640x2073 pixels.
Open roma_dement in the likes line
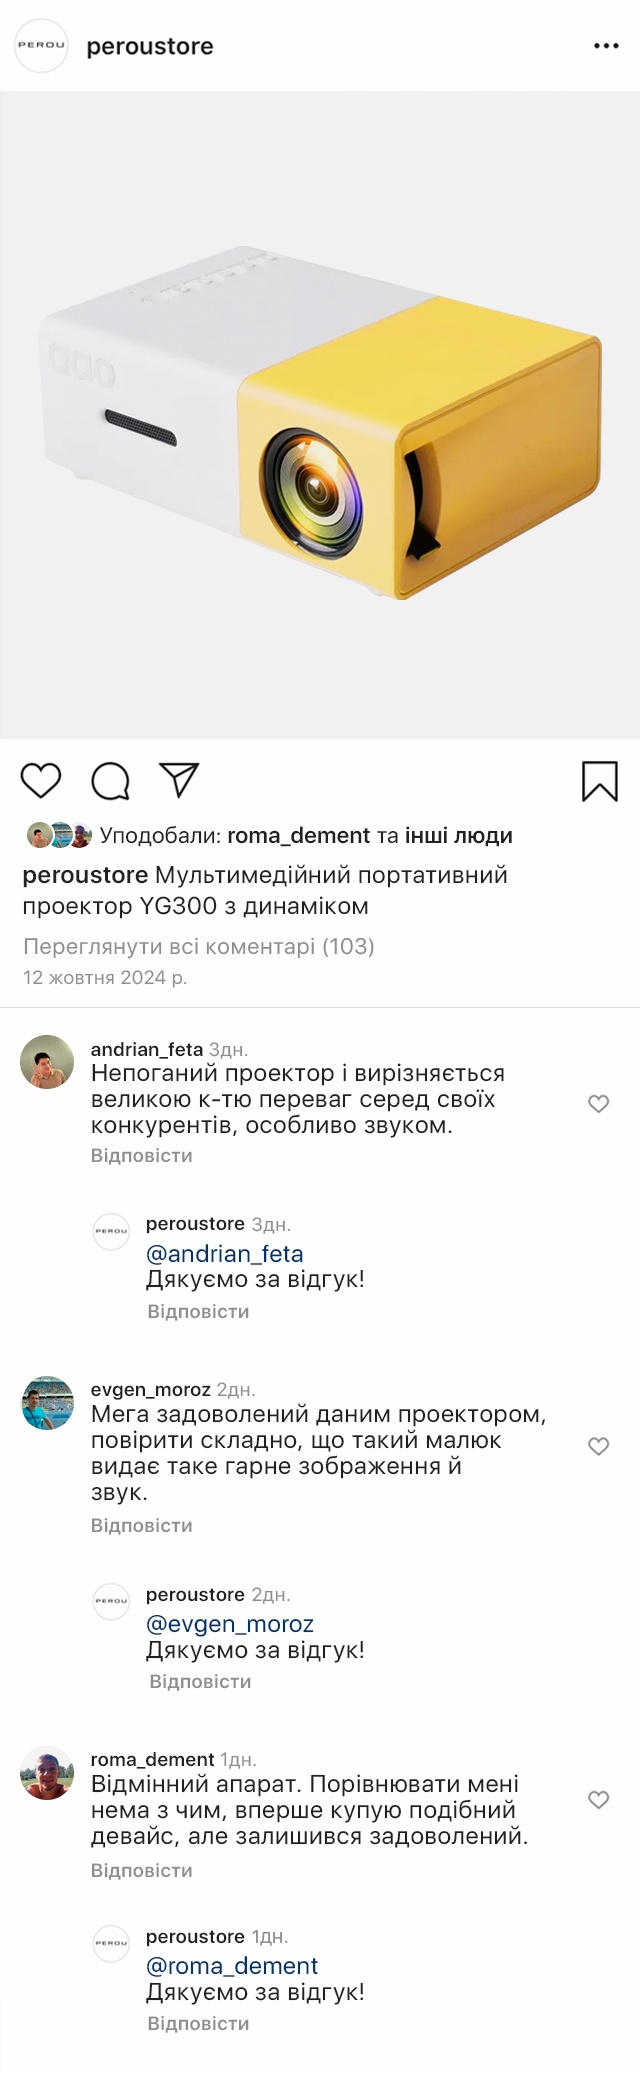click(x=298, y=835)
